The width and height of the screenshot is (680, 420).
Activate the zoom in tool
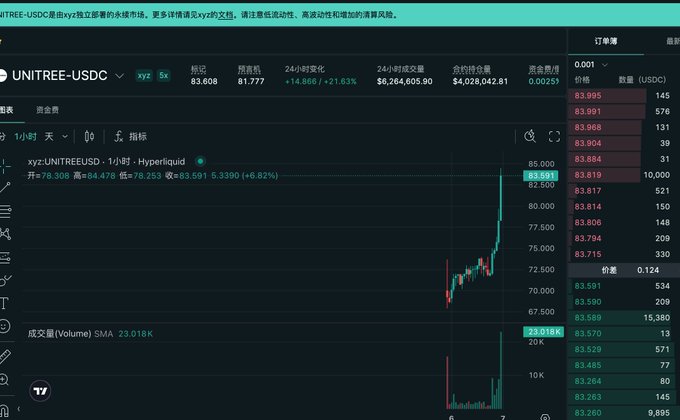tap(4, 380)
